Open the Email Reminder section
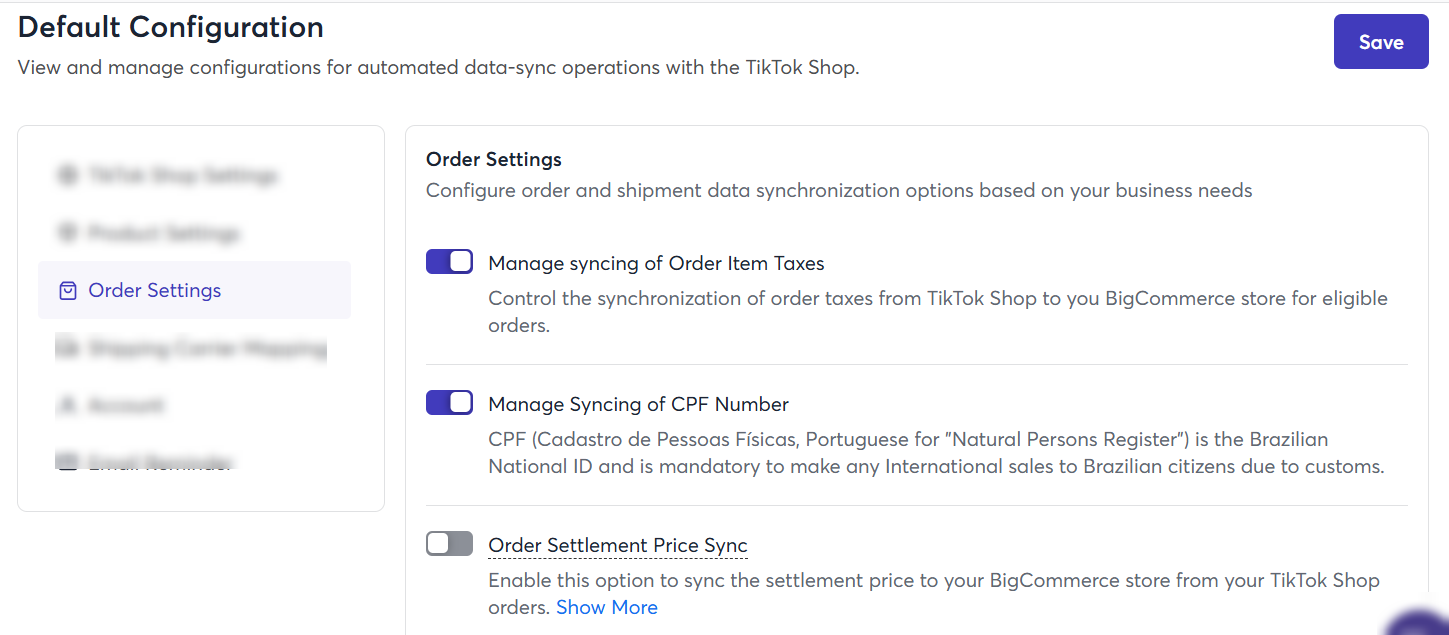This screenshot has width=1449, height=635. (195, 462)
